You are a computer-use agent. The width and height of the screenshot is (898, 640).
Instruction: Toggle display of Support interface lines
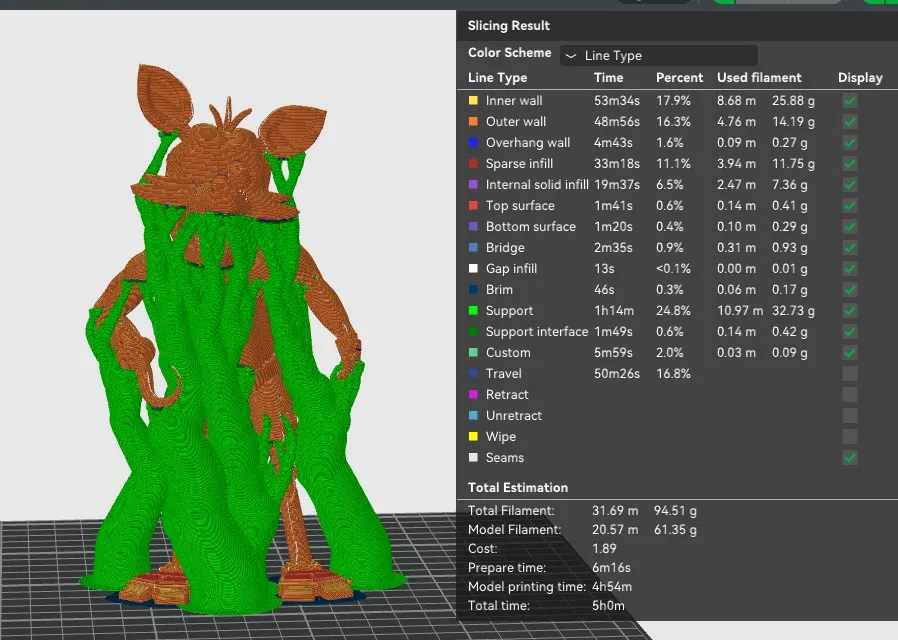pyautogui.click(x=850, y=331)
